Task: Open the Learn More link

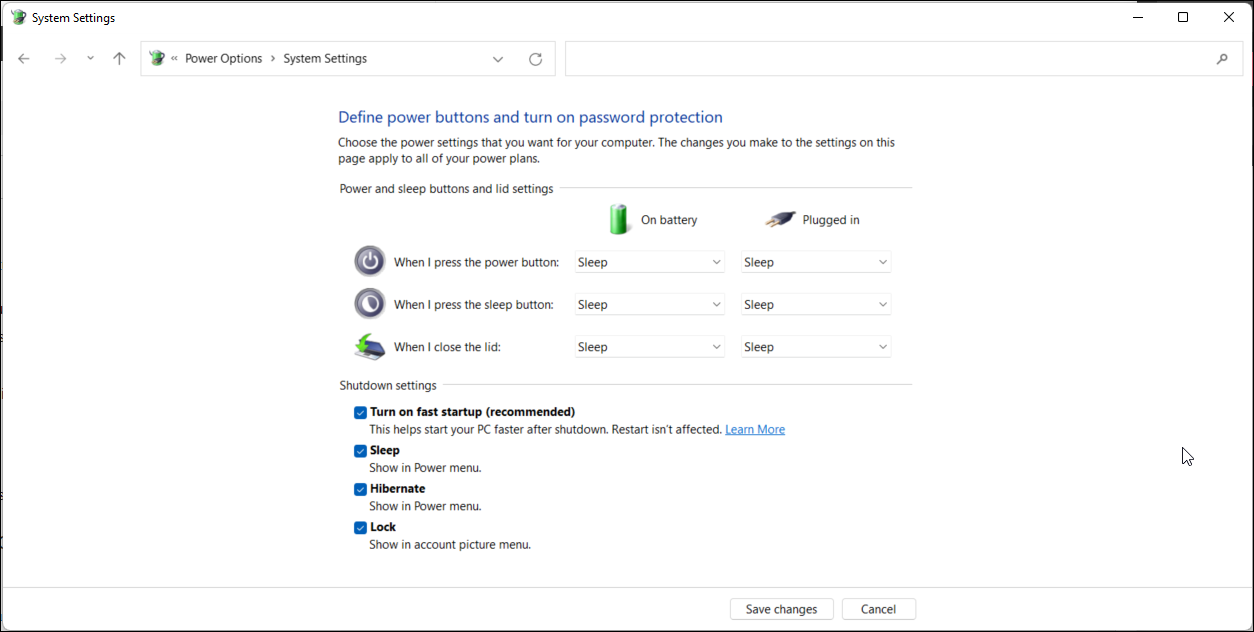Action: coord(755,429)
